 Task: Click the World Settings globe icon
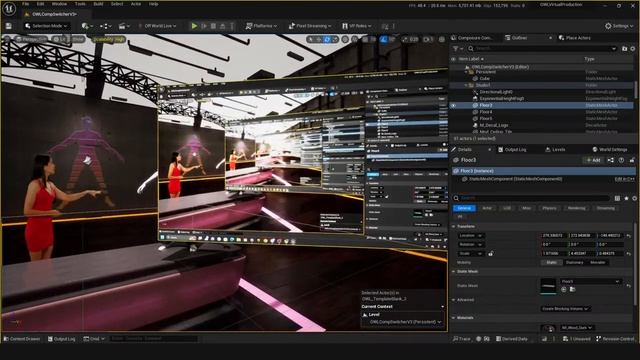595,149
